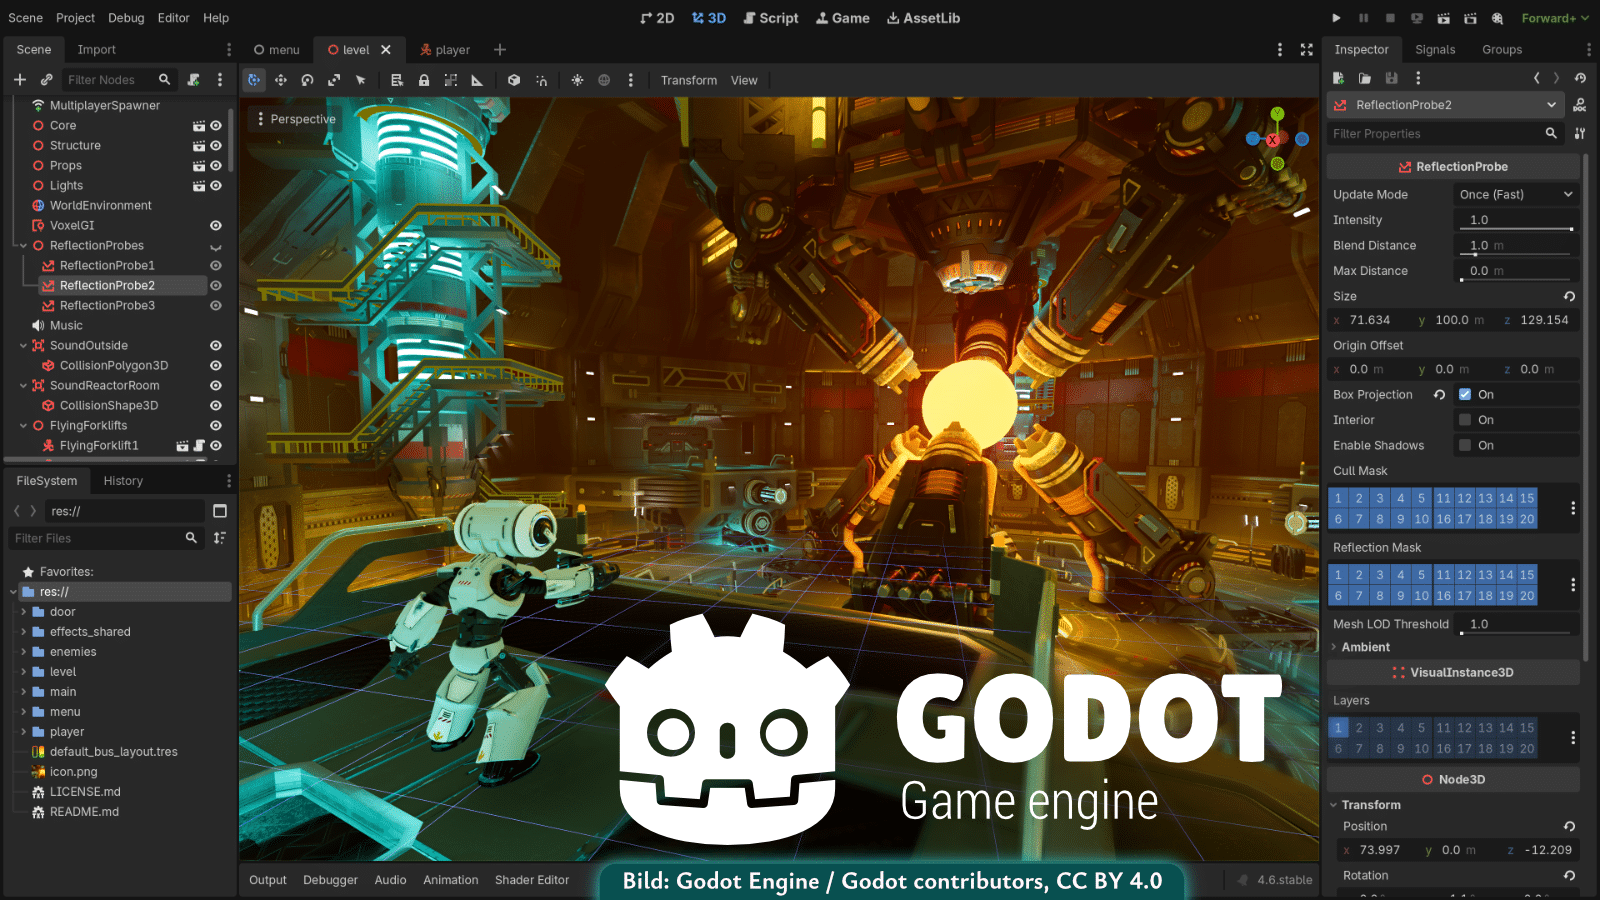
Task: Collapse the FlyingForklifts tree node
Action: 23,426
